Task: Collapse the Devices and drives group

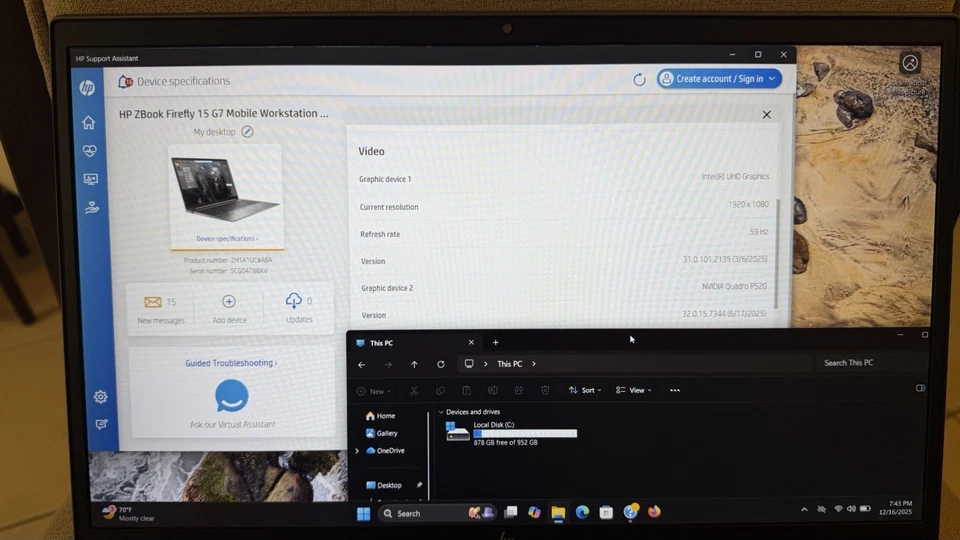Action: click(441, 412)
